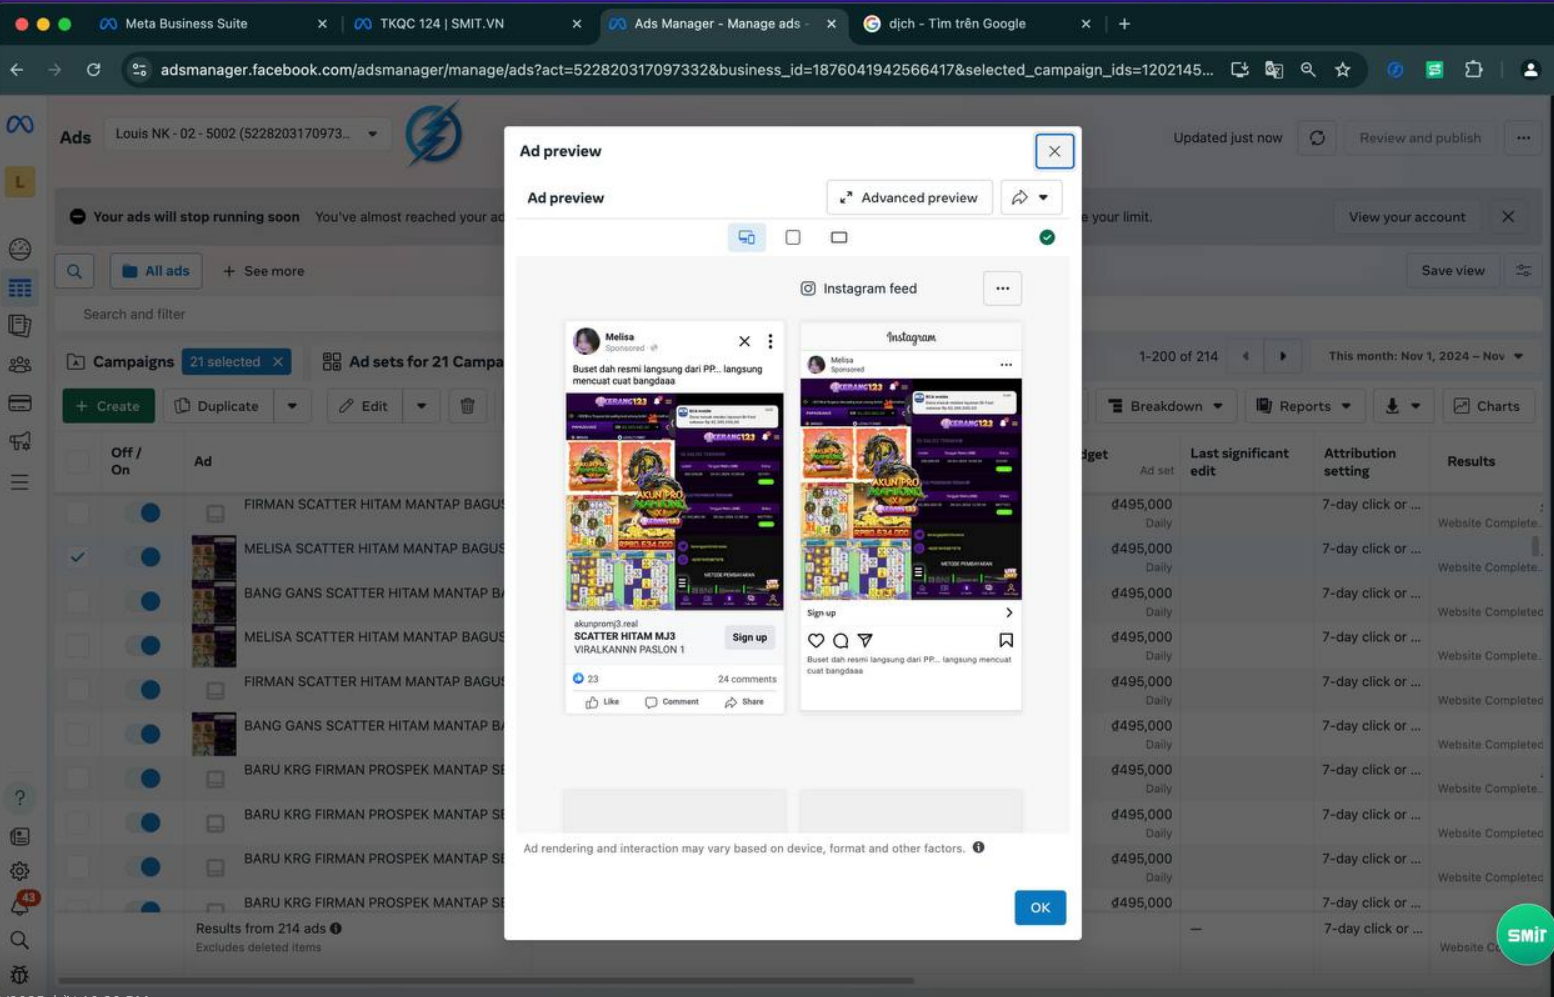Image resolution: width=1554 pixels, height=997 pixels.
Task: Select the desktop preview icon
Action: (839, 237)
